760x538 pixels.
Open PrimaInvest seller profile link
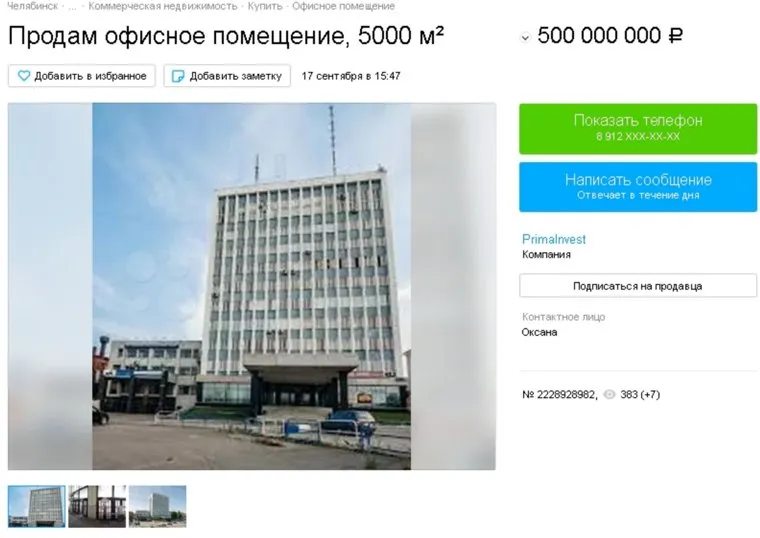554,239
